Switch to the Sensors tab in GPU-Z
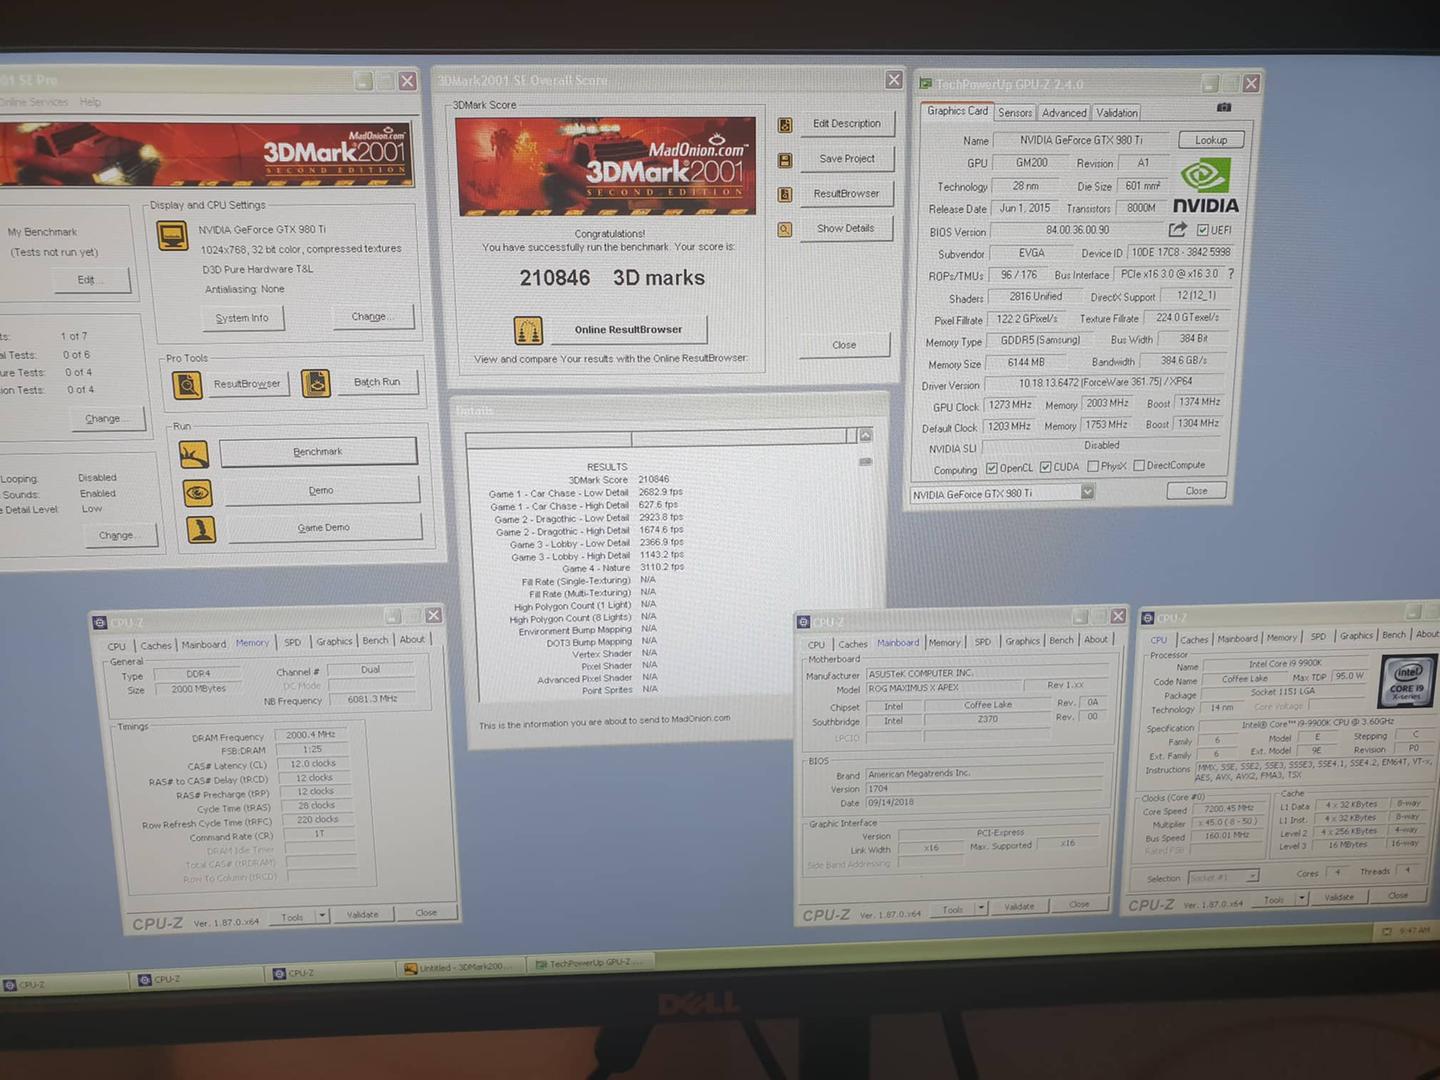 1015,113
